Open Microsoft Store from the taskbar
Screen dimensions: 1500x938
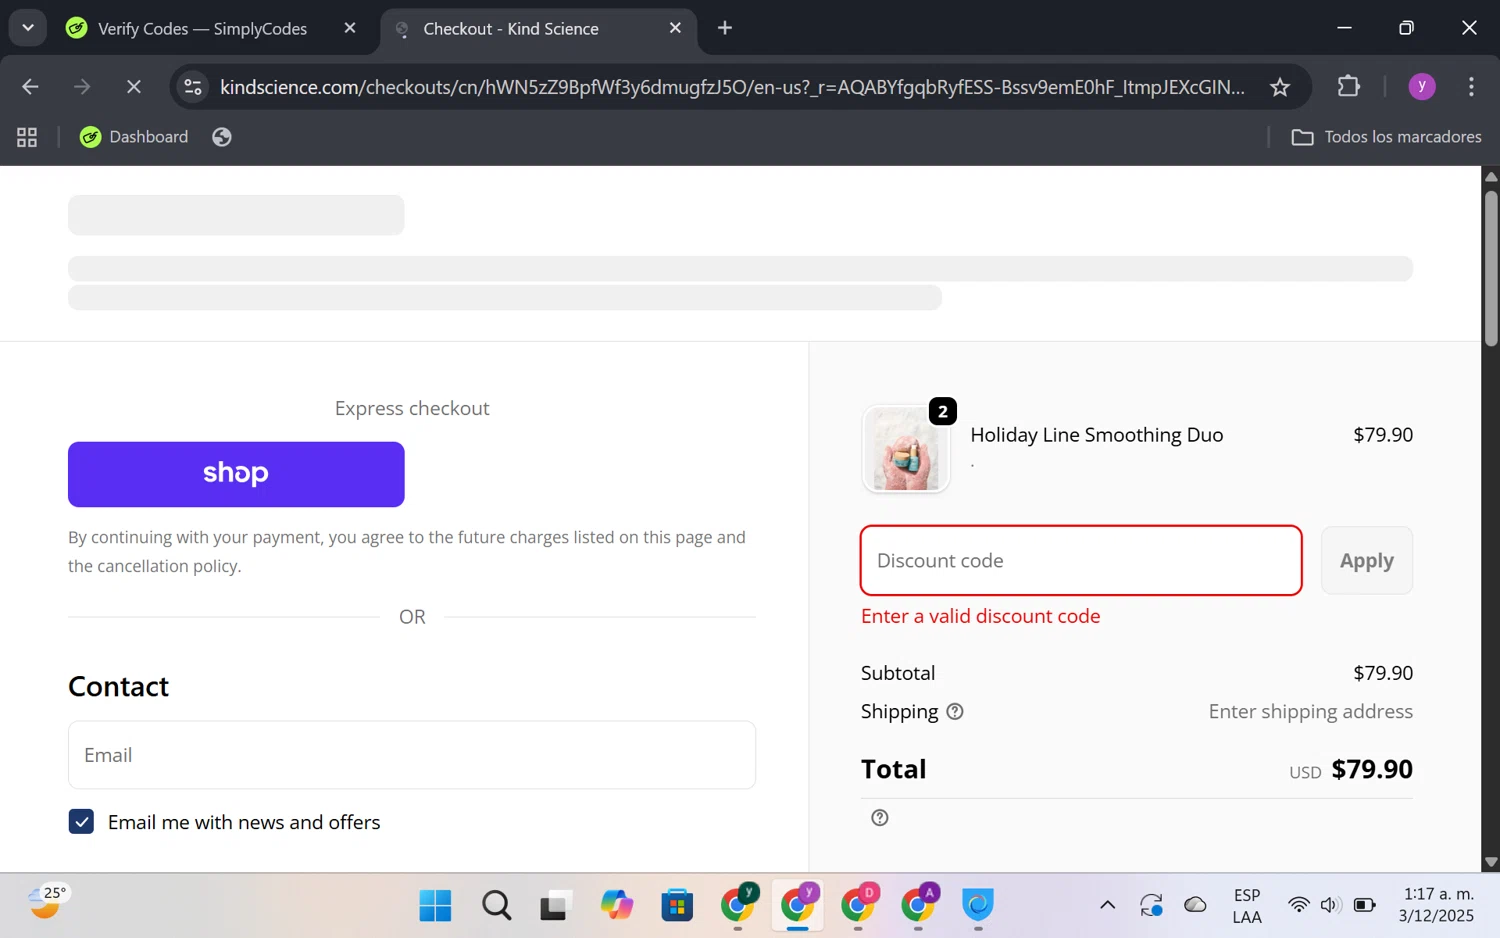677,905
